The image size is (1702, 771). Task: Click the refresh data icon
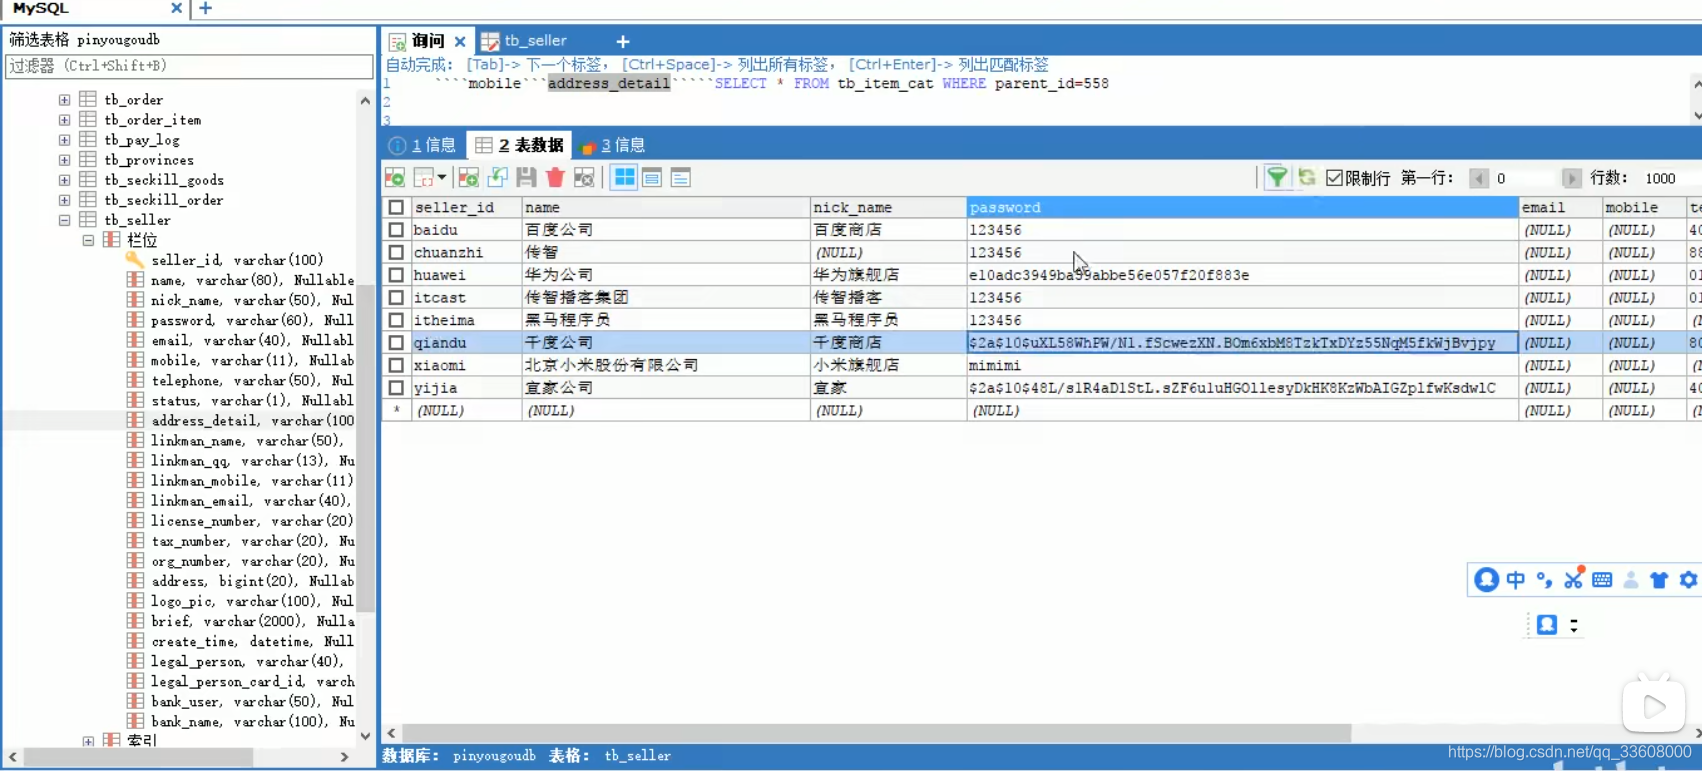1306,177
